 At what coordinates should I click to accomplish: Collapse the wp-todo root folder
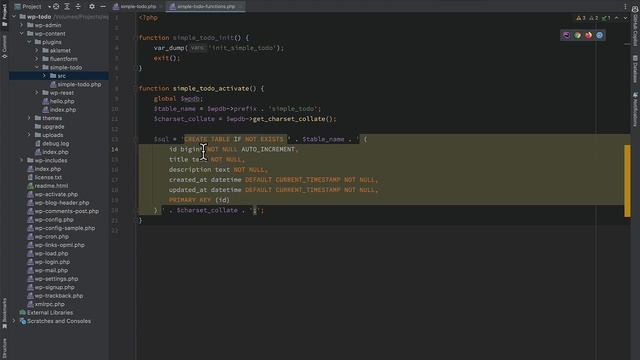(14, 17)
